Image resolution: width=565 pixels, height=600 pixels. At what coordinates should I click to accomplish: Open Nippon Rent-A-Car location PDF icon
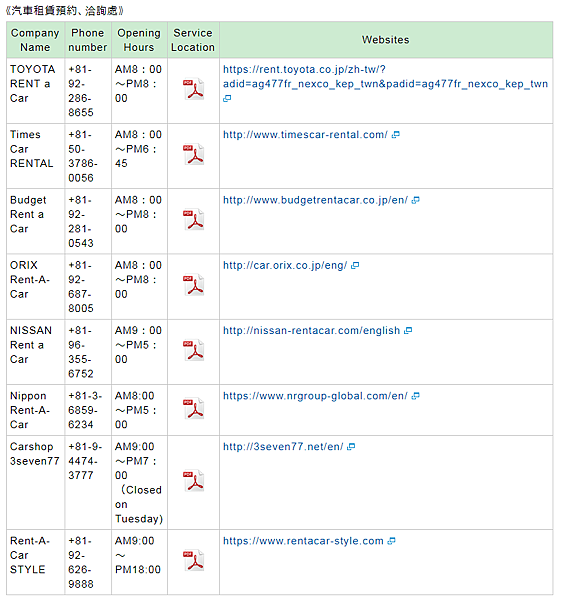194,408
